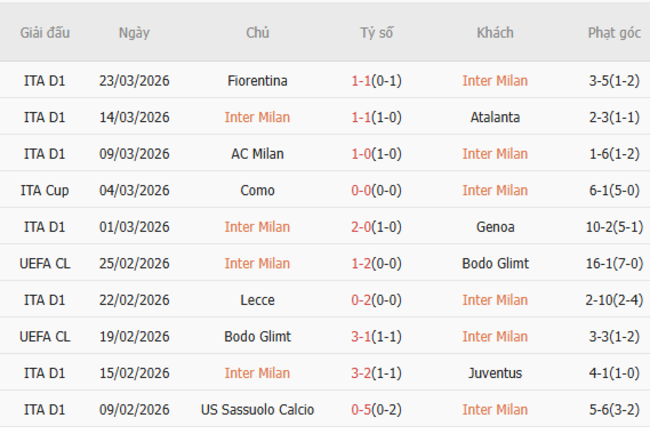Click the ITA Cup league label

[45, 190]
